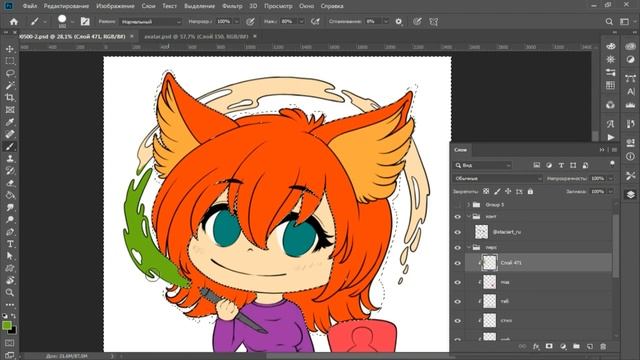Open the layer opacity dropdown arrow

[x=611, y=179]
